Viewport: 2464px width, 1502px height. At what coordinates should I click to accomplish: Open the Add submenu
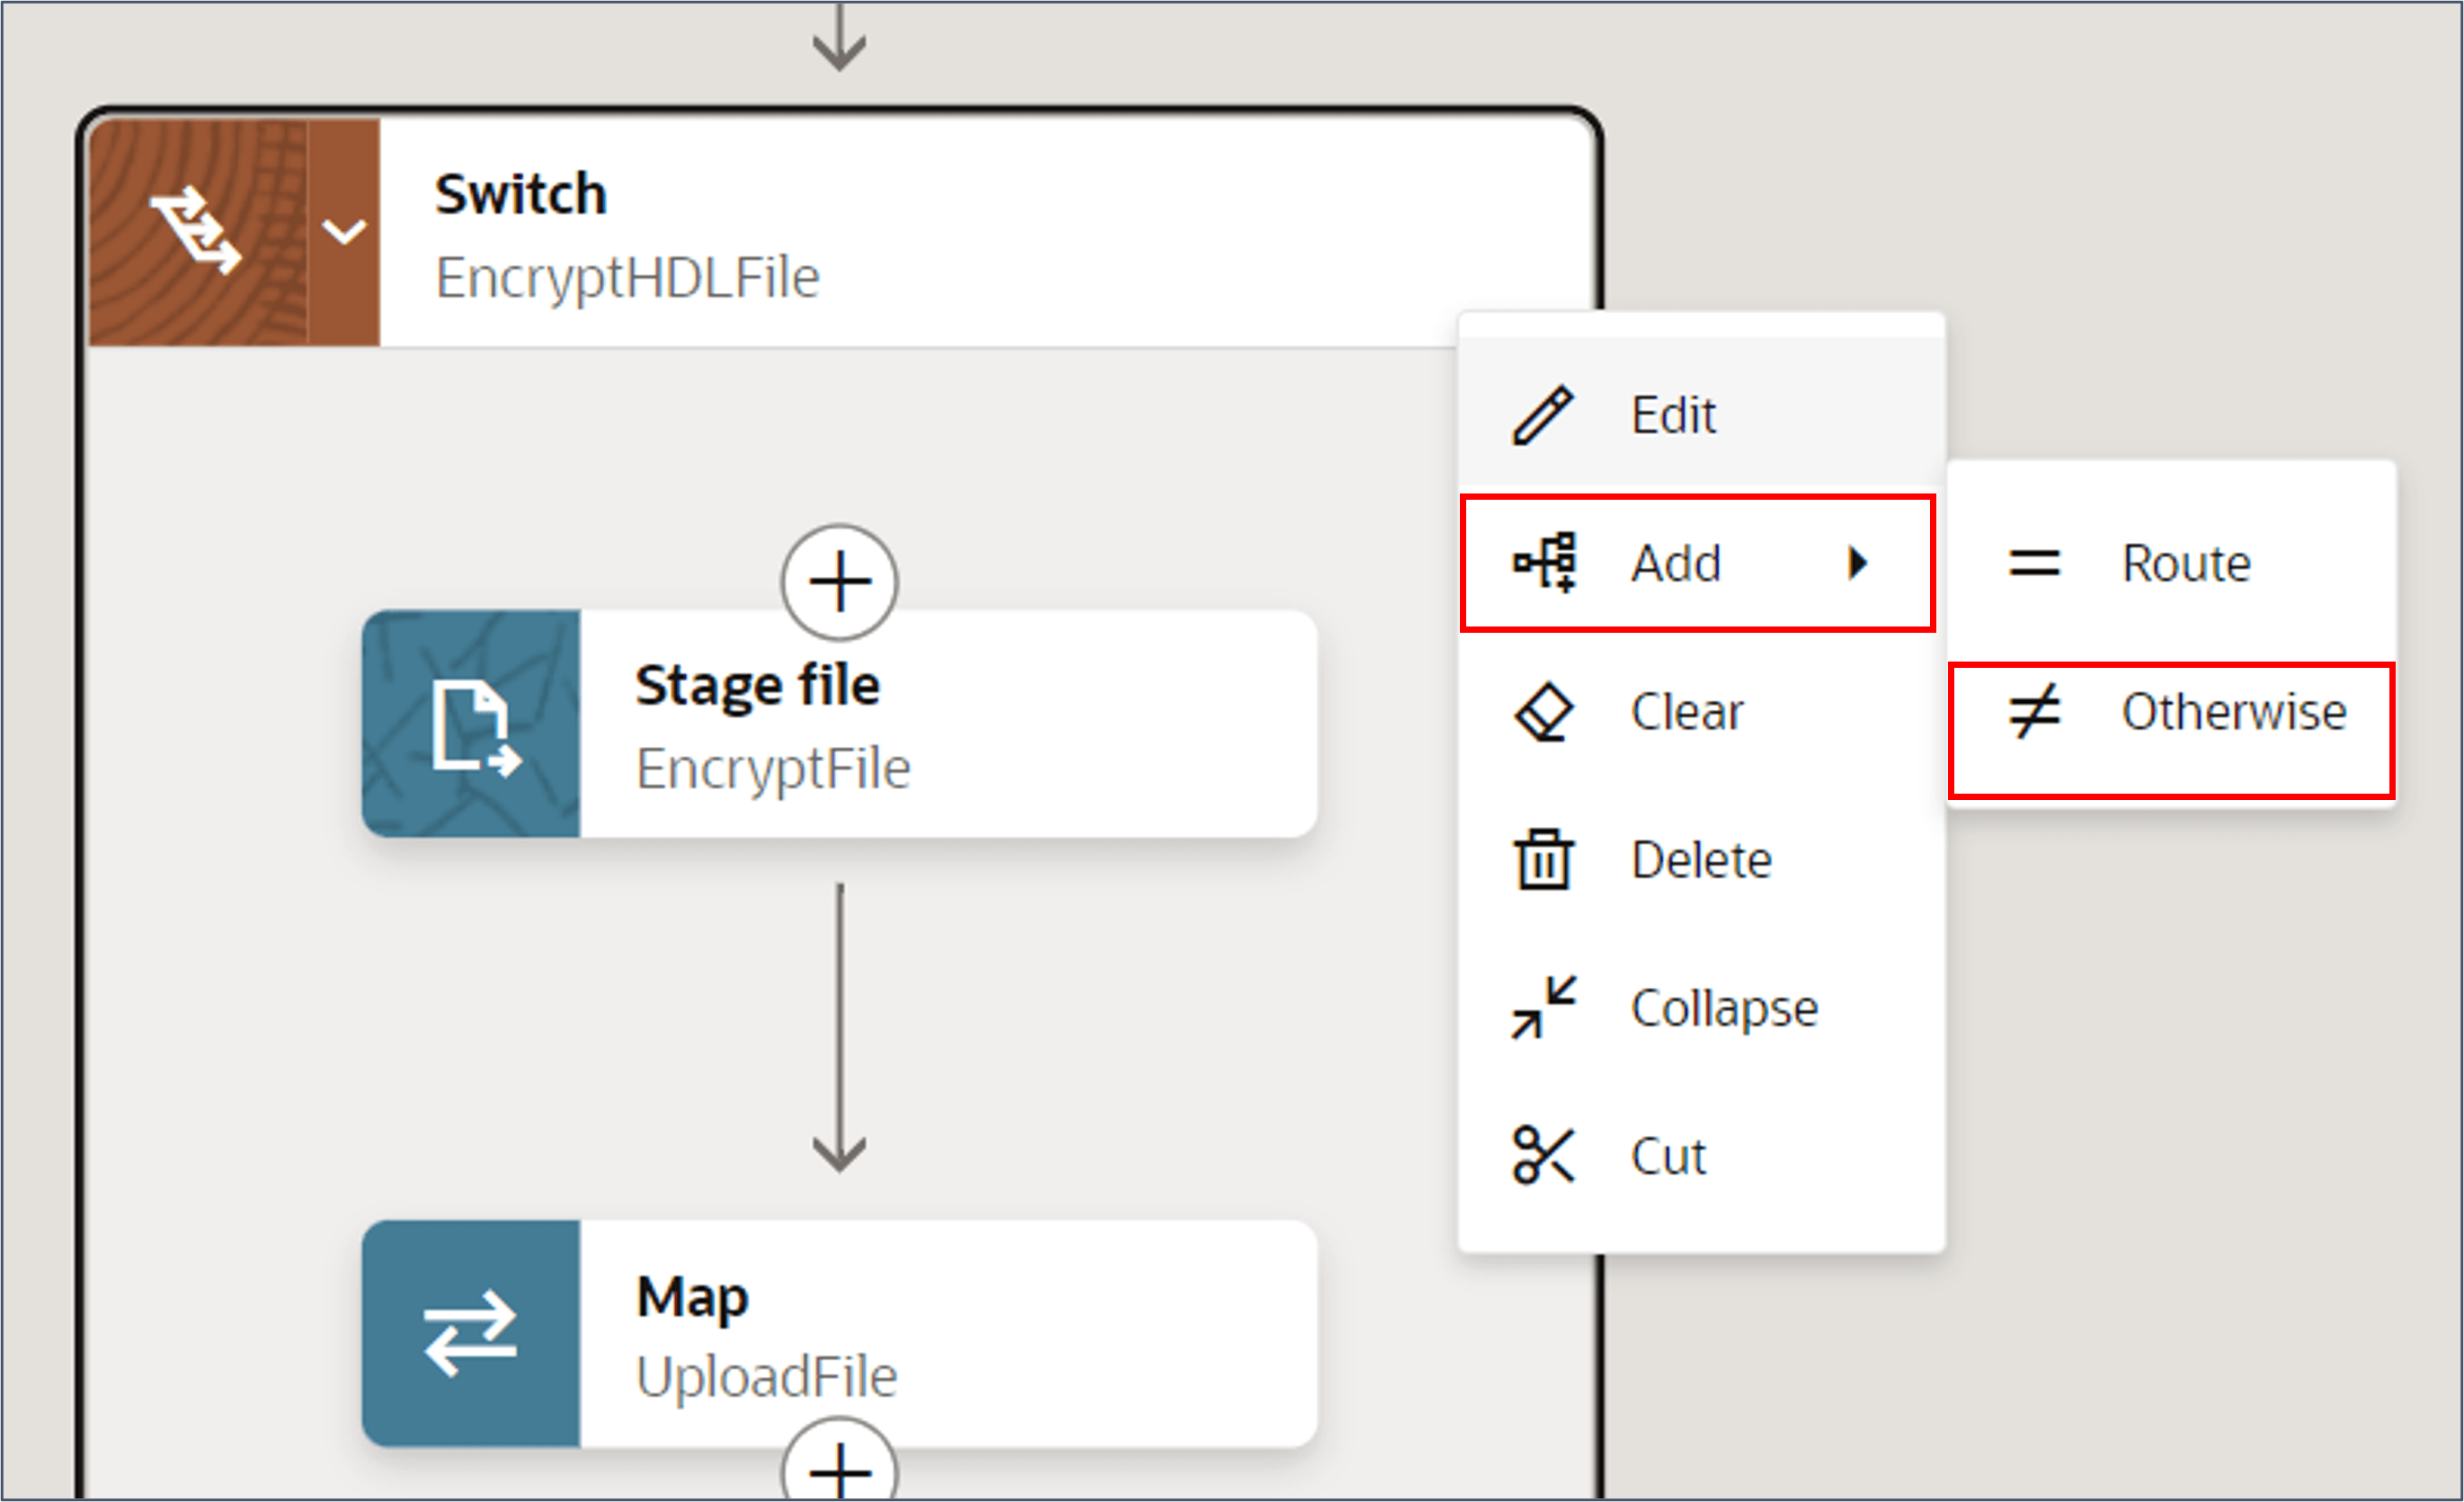1697,562
